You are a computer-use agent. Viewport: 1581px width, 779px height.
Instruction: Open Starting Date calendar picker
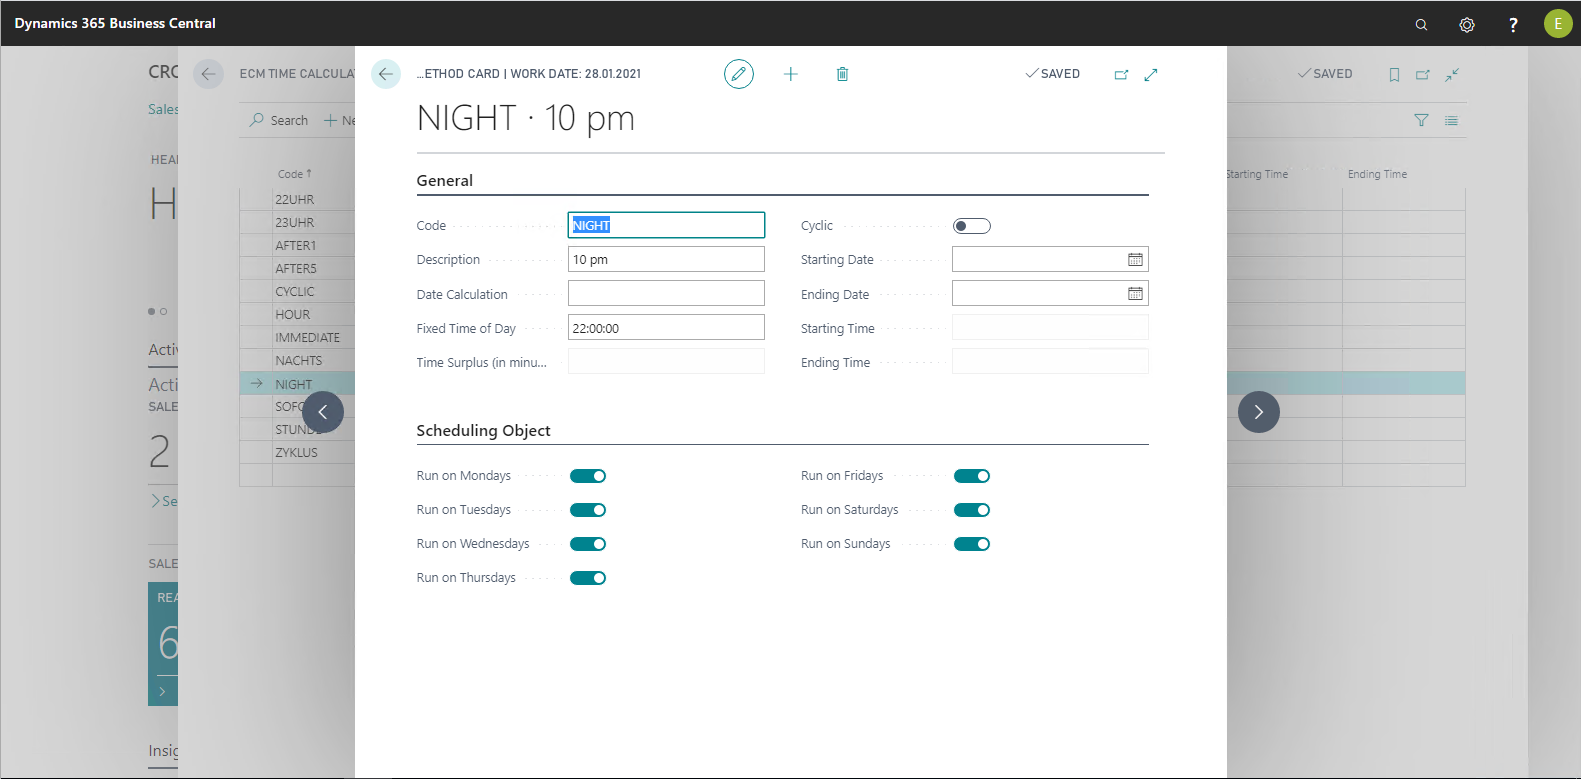tap(1135, 260)
